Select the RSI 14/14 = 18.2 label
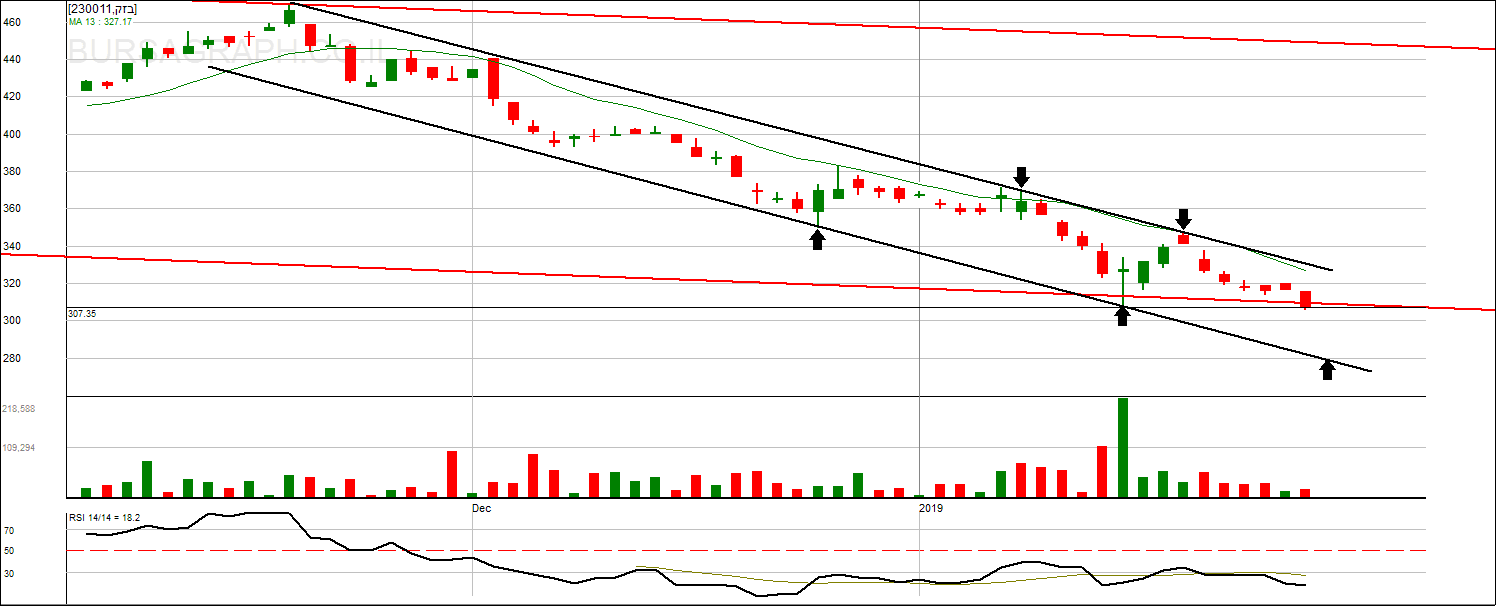Viewport: 1496px width, 606px height. click(x=103, y=518)
